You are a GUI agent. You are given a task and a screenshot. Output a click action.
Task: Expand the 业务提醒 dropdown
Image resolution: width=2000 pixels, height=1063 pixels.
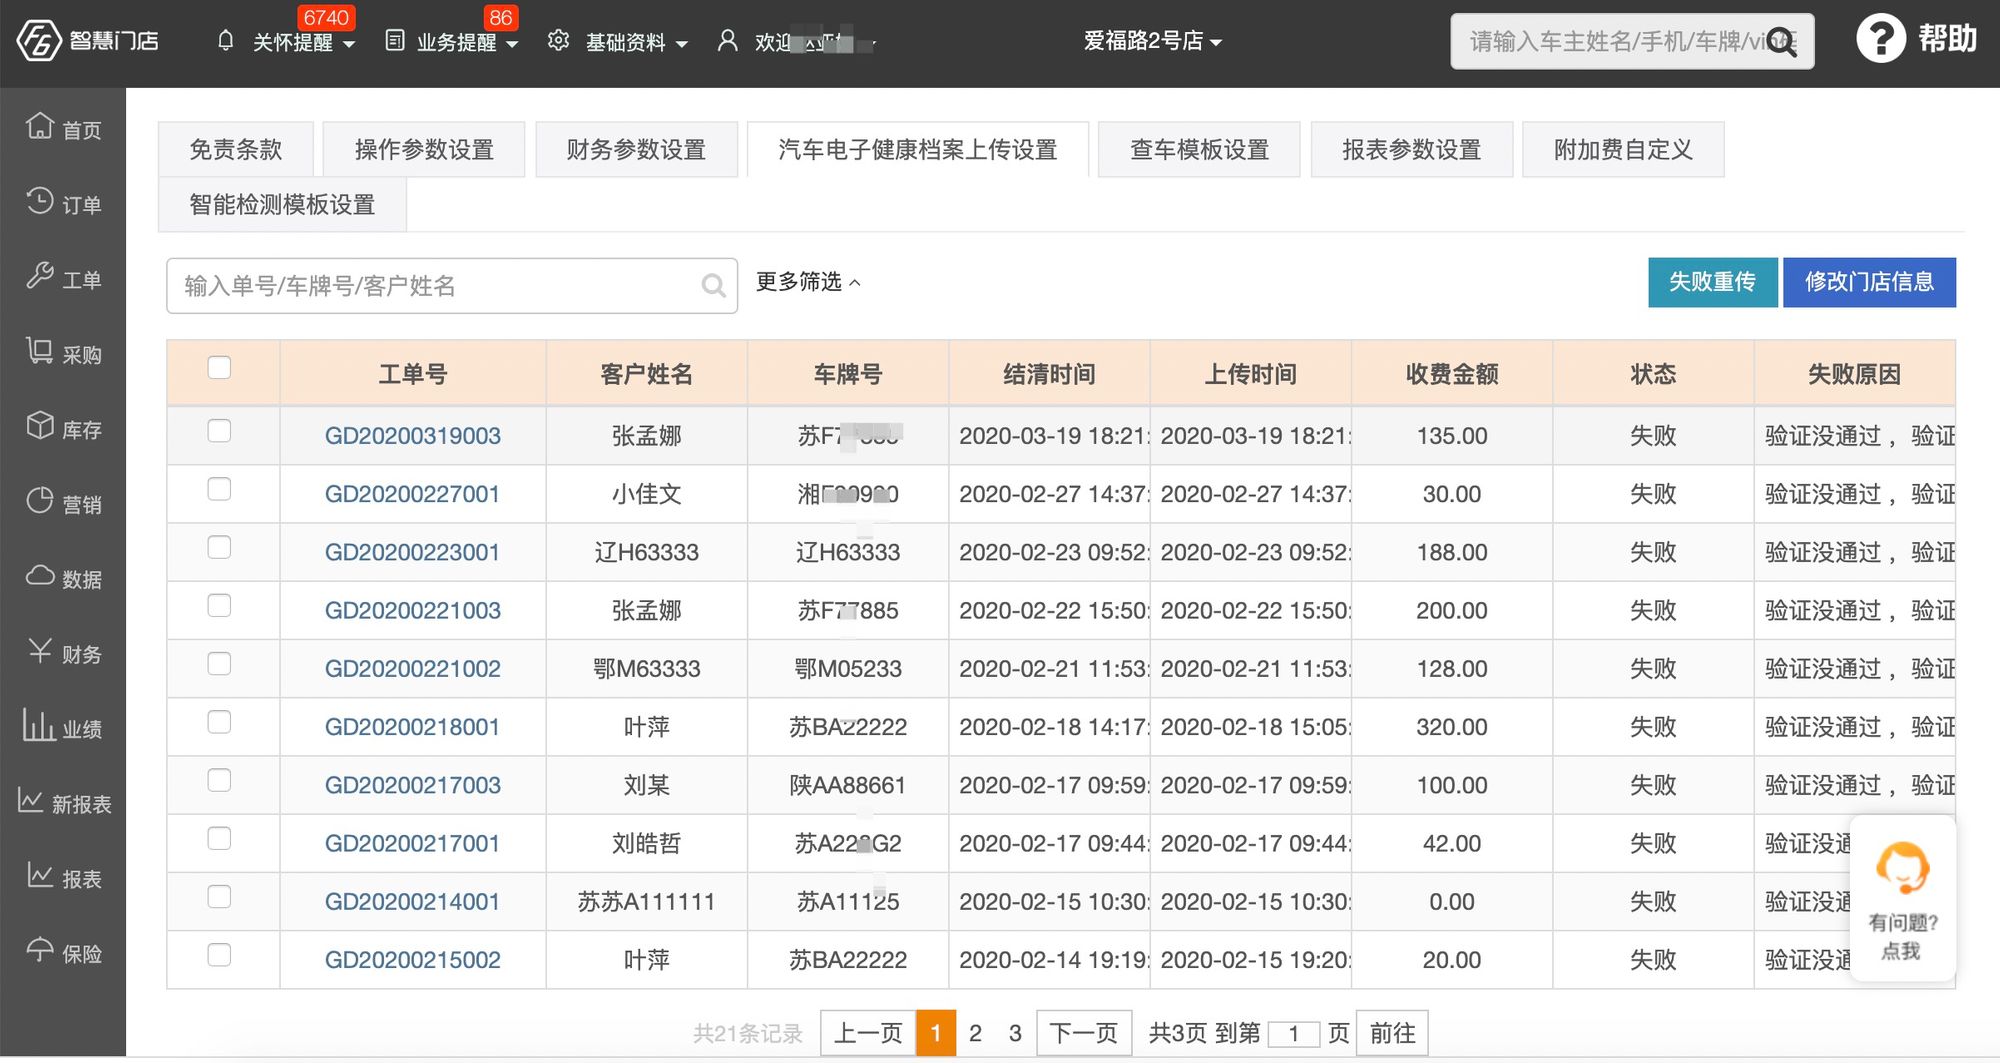[467, 42]
